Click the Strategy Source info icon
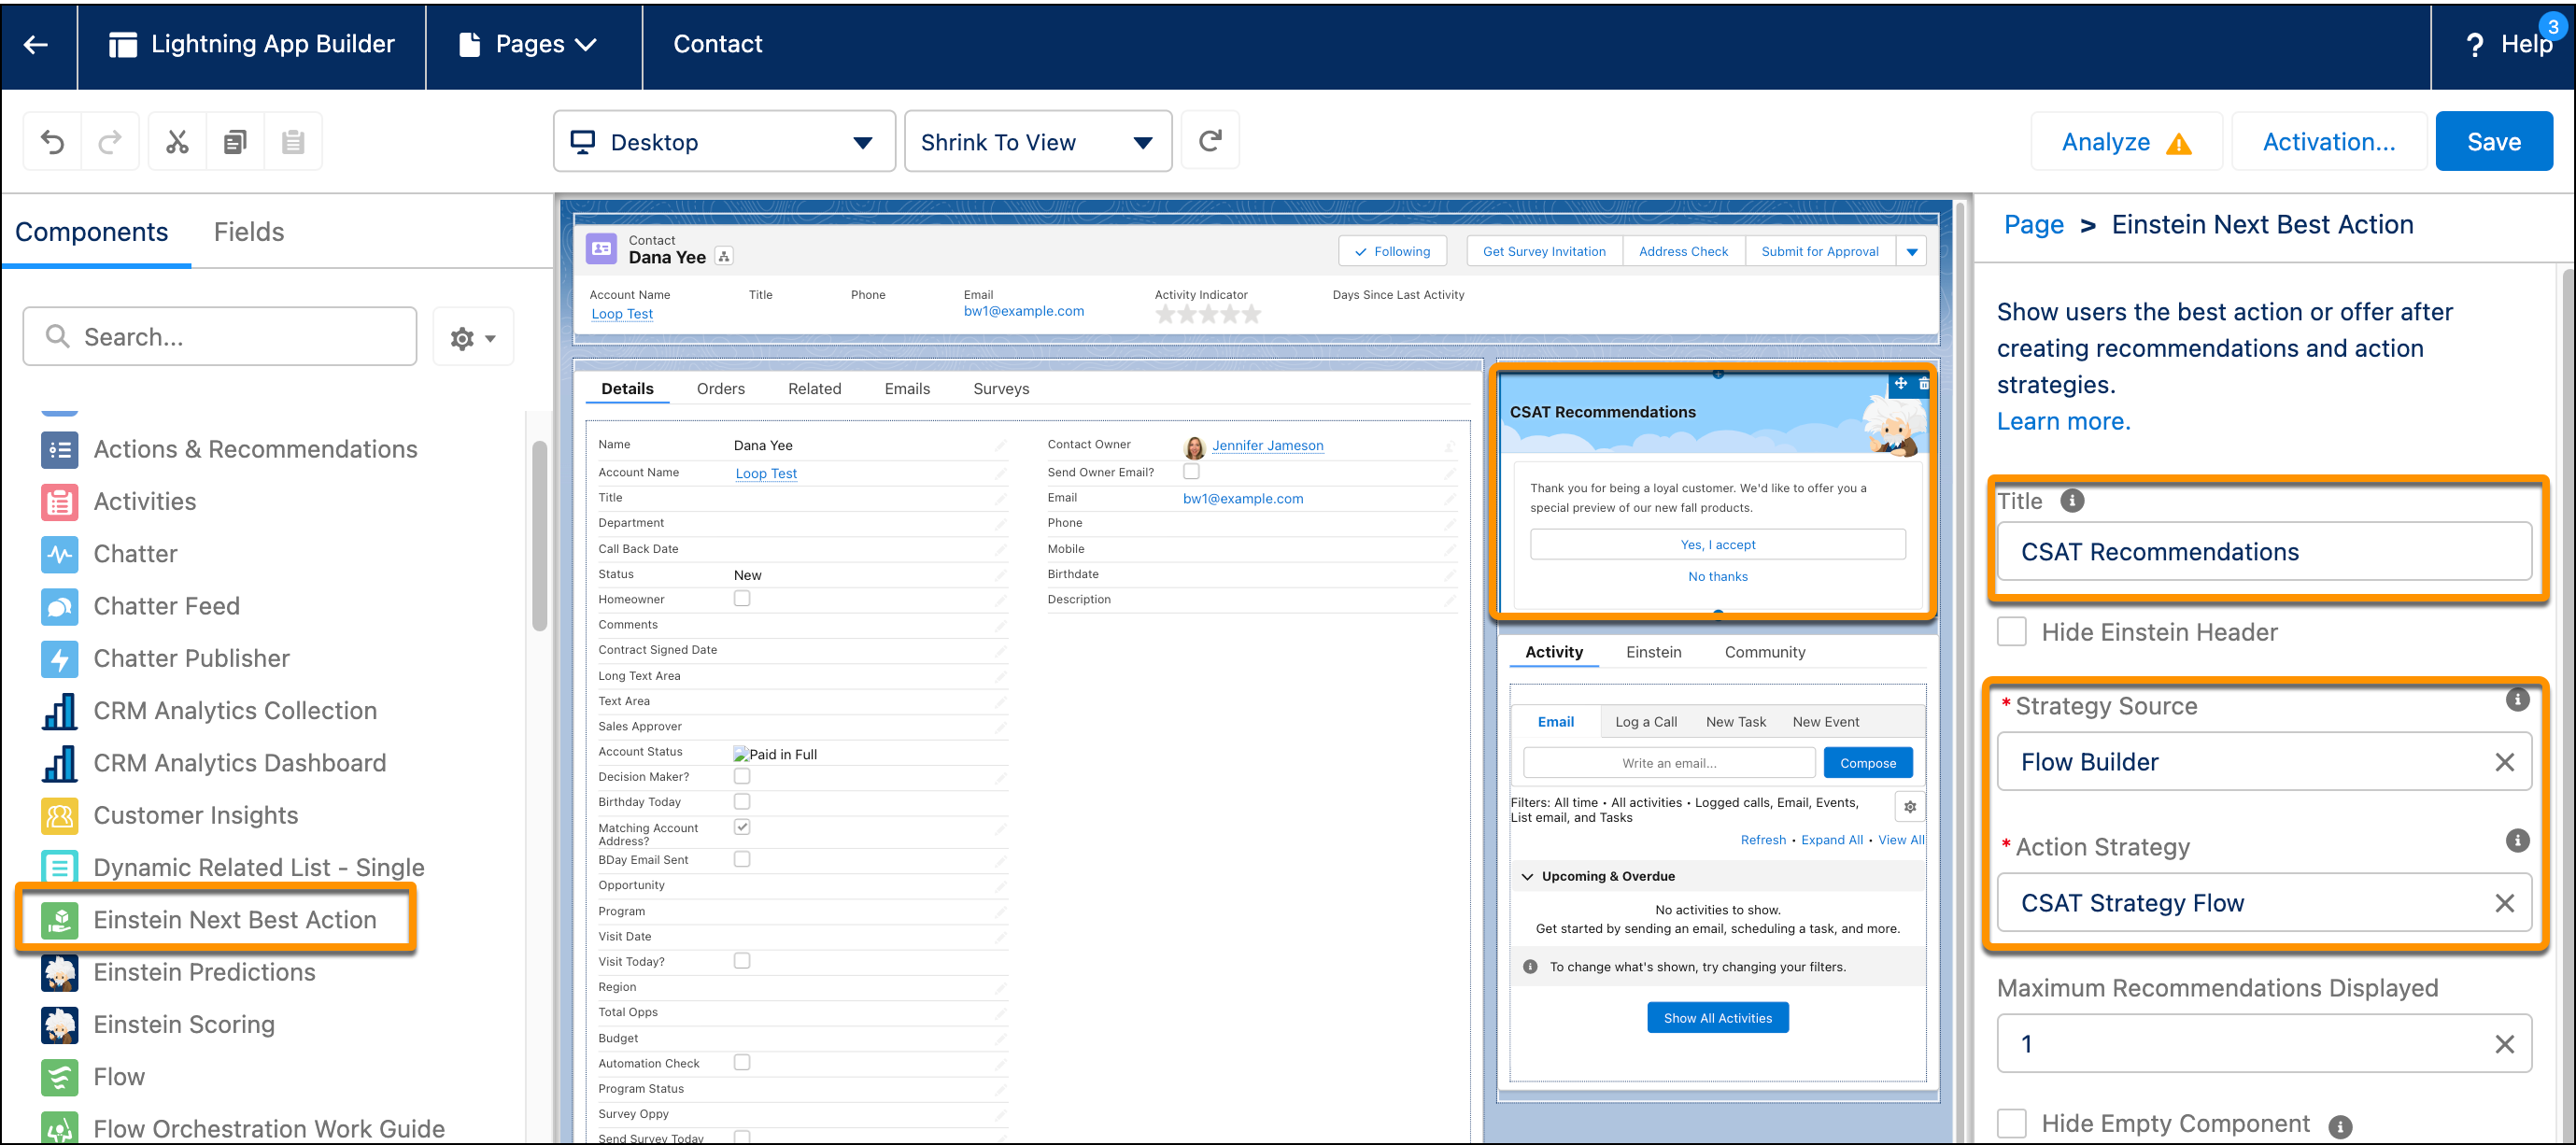 click(x=2517, y=699)
